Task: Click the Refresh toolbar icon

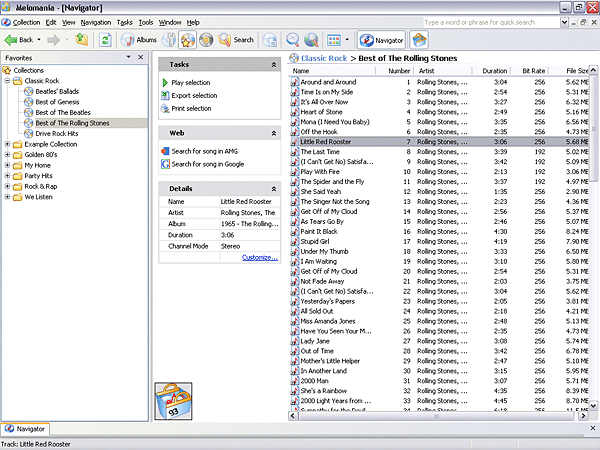Action: pos(105,40)
